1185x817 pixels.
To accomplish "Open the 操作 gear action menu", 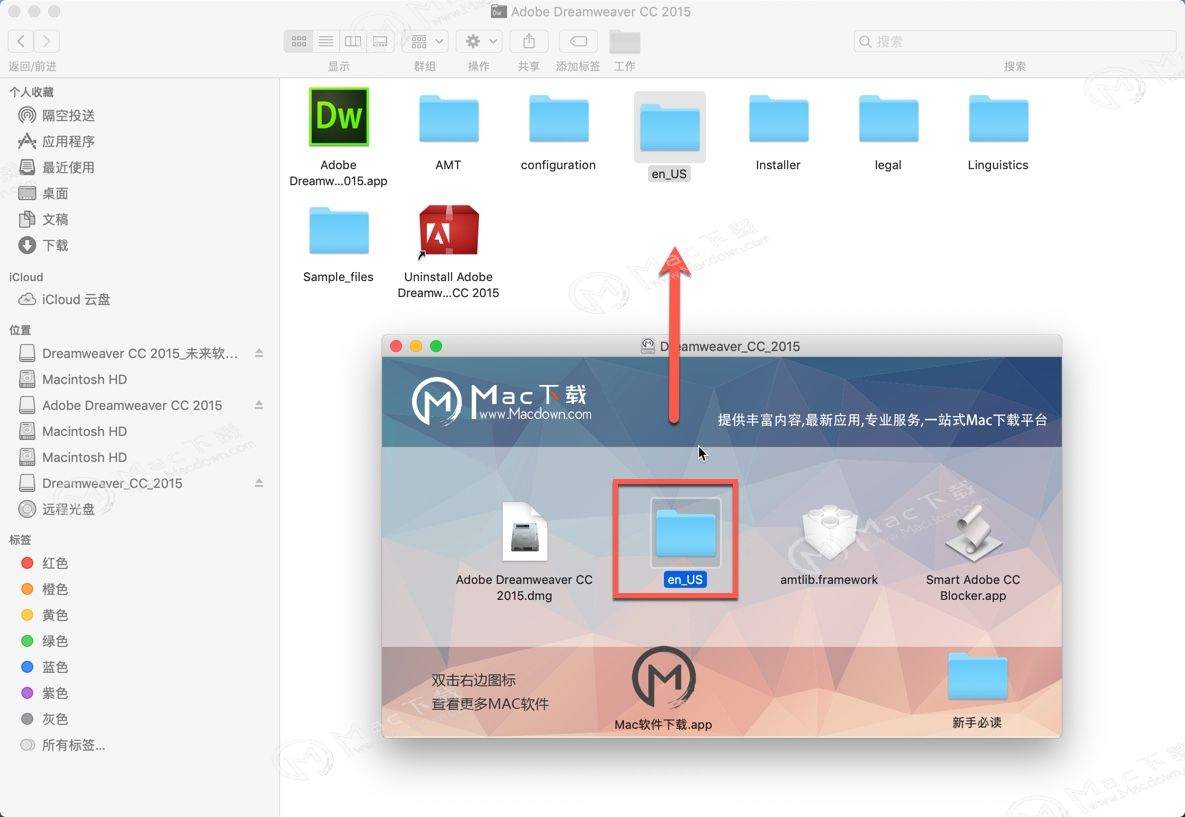I will coord(479,41).
